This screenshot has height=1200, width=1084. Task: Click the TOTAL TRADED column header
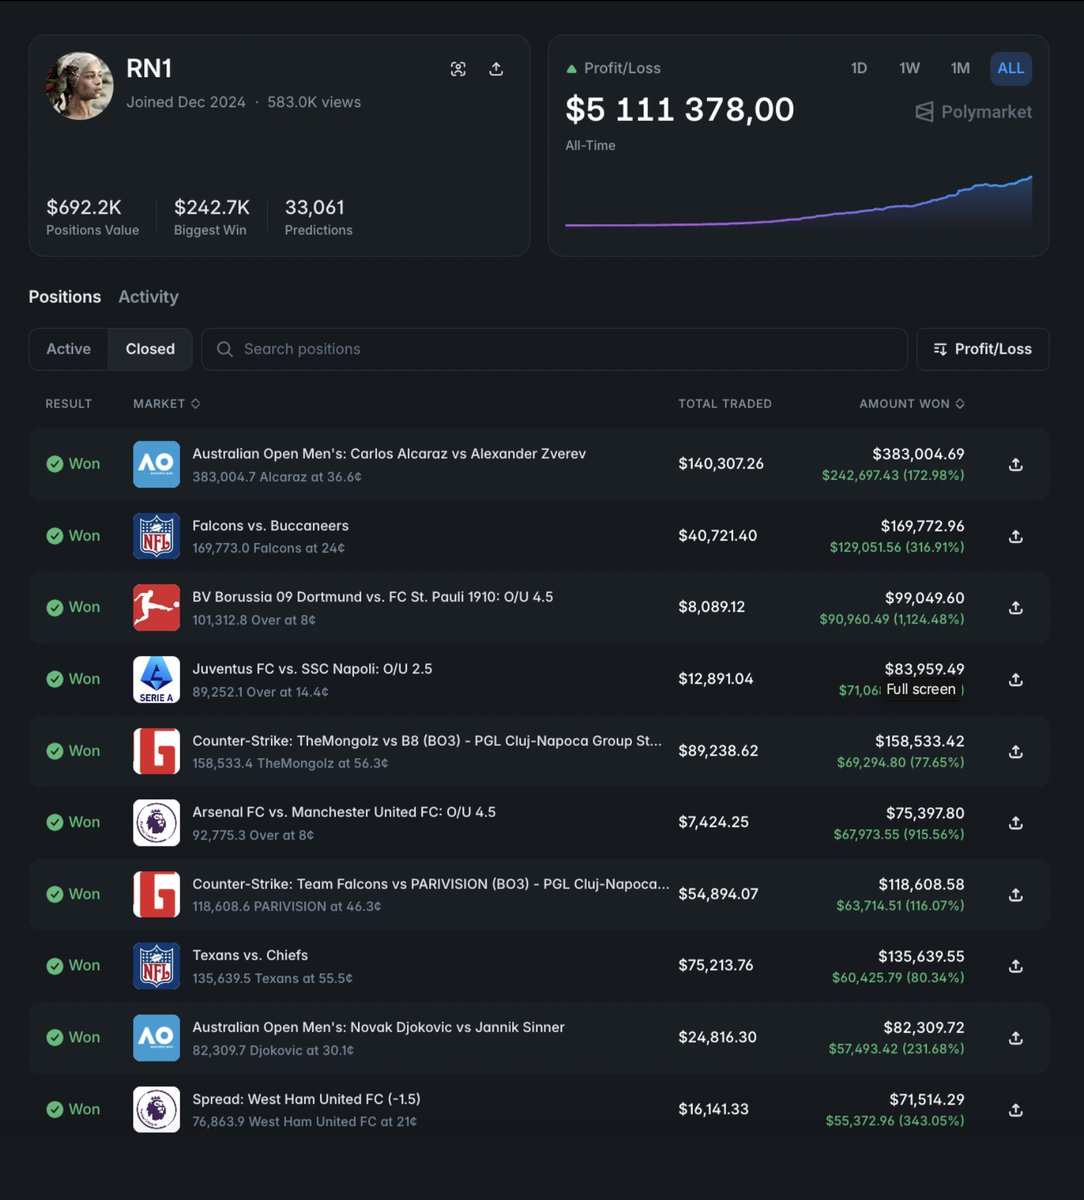click(725, 404)
